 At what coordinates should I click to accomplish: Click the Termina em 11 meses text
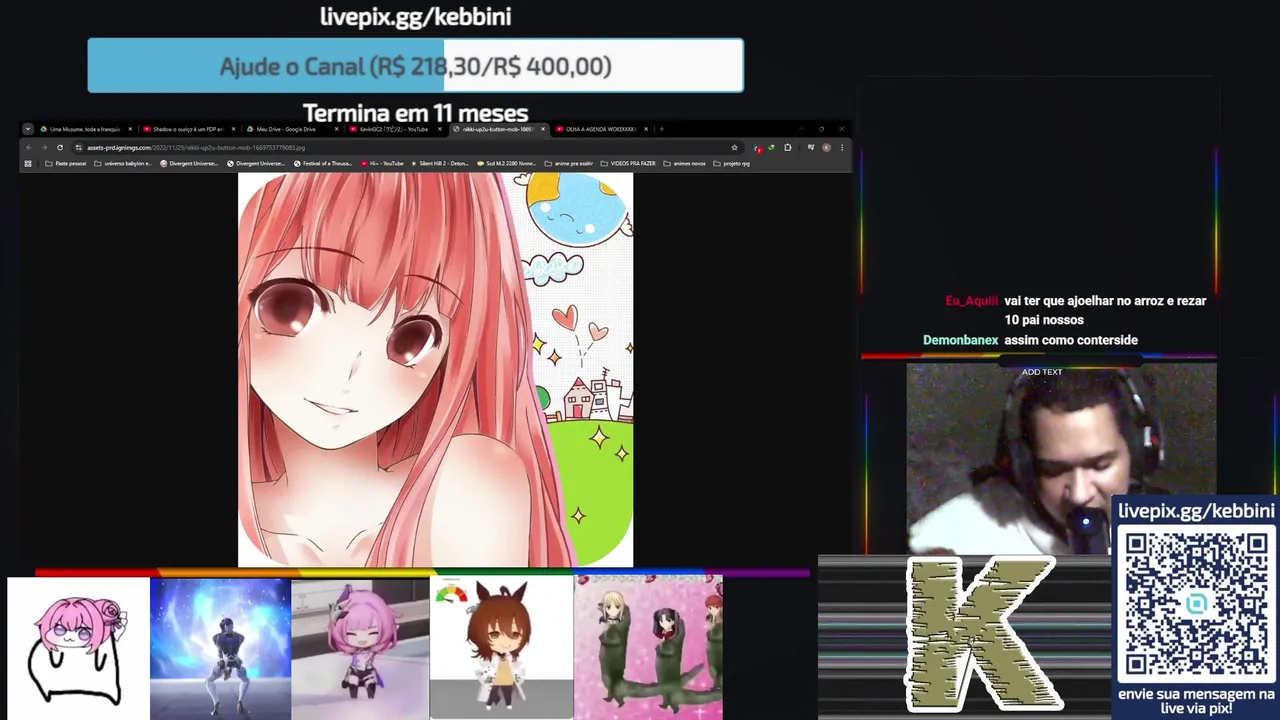point(415,112)
